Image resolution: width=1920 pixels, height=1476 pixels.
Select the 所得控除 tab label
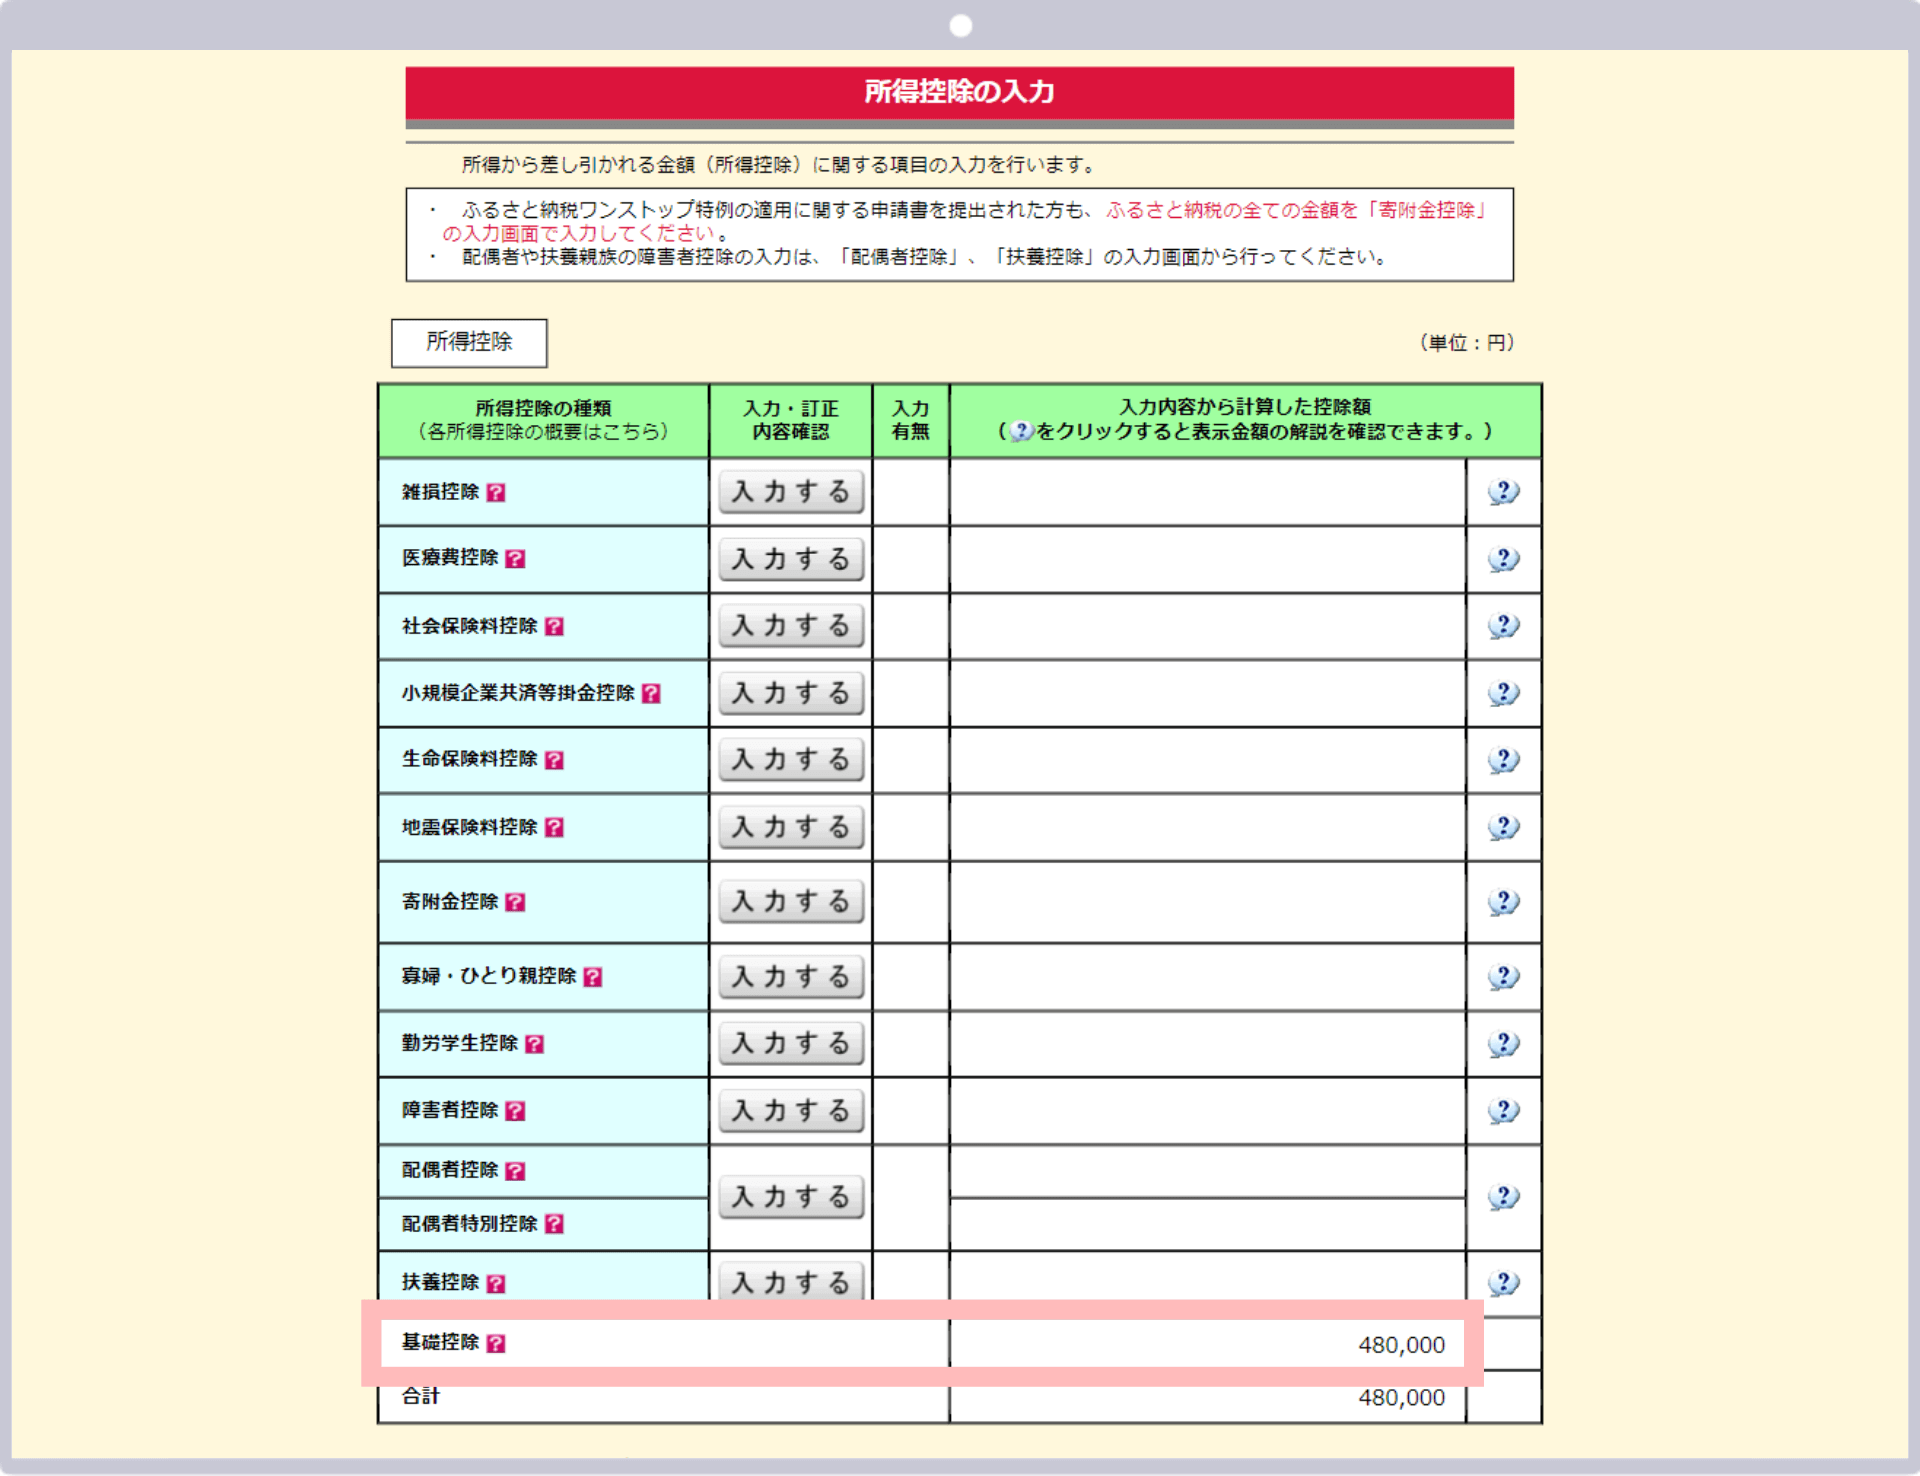click(469, 342)
